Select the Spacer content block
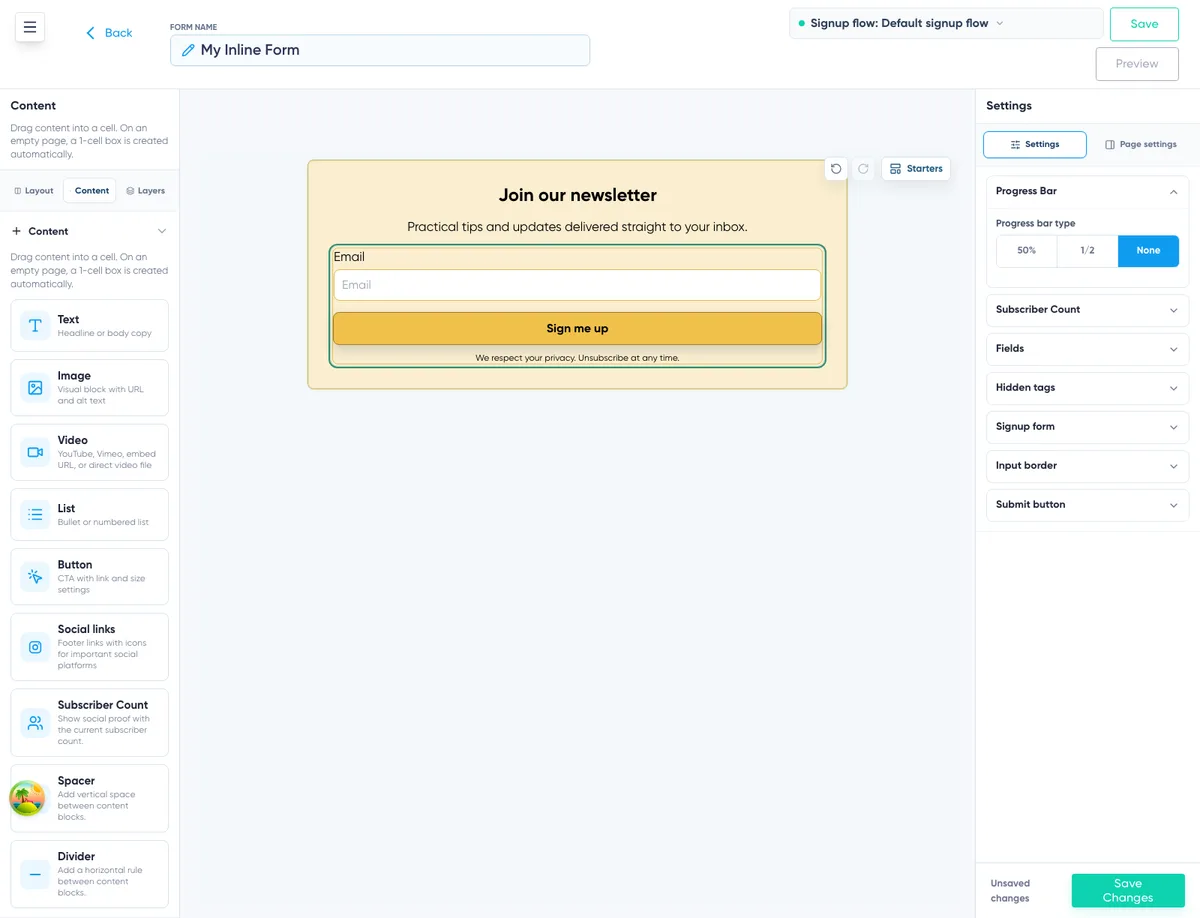The height and width of the screenshot is (918, 1200). pos(89,798)
